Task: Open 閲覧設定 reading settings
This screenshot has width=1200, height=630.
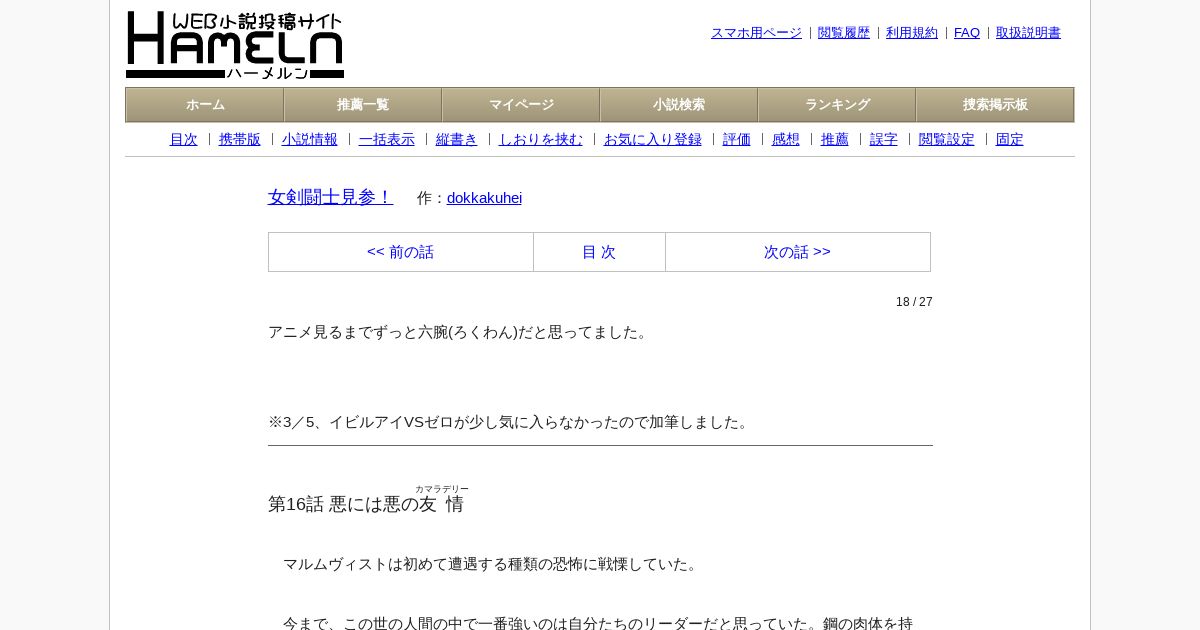Action: pos(947,140)
